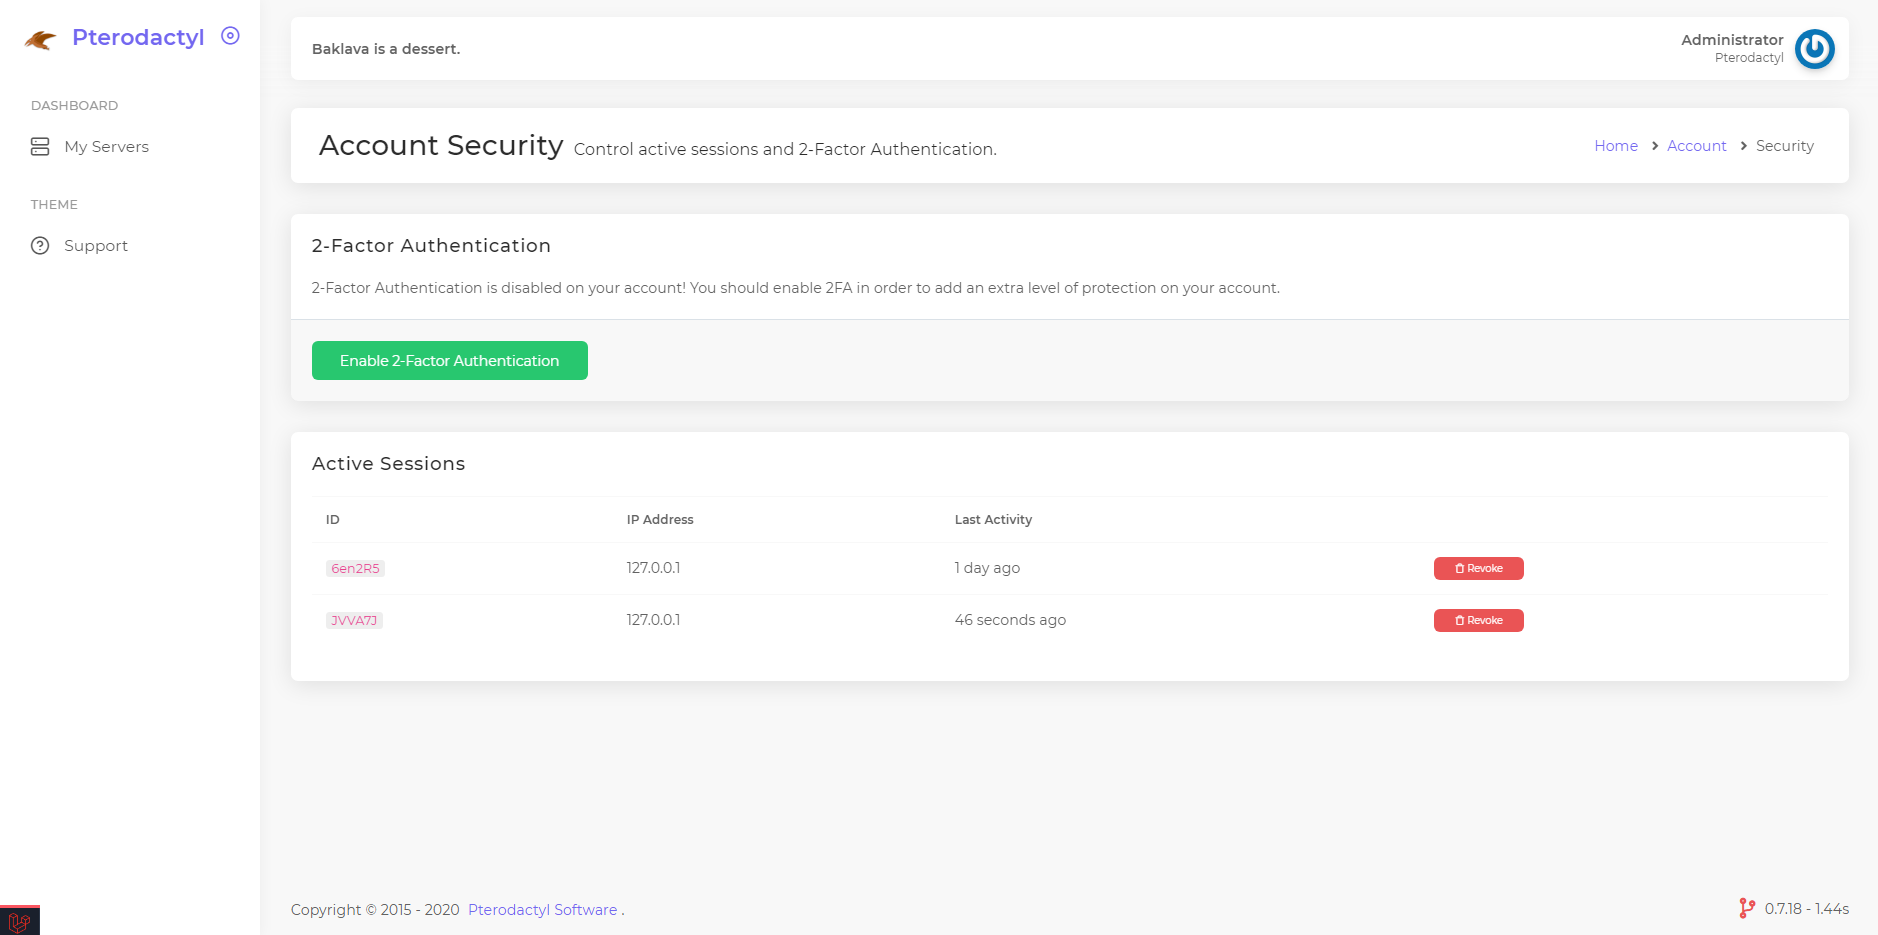Enable 2-Factor Authentication with green button

(x=449, y=361)
